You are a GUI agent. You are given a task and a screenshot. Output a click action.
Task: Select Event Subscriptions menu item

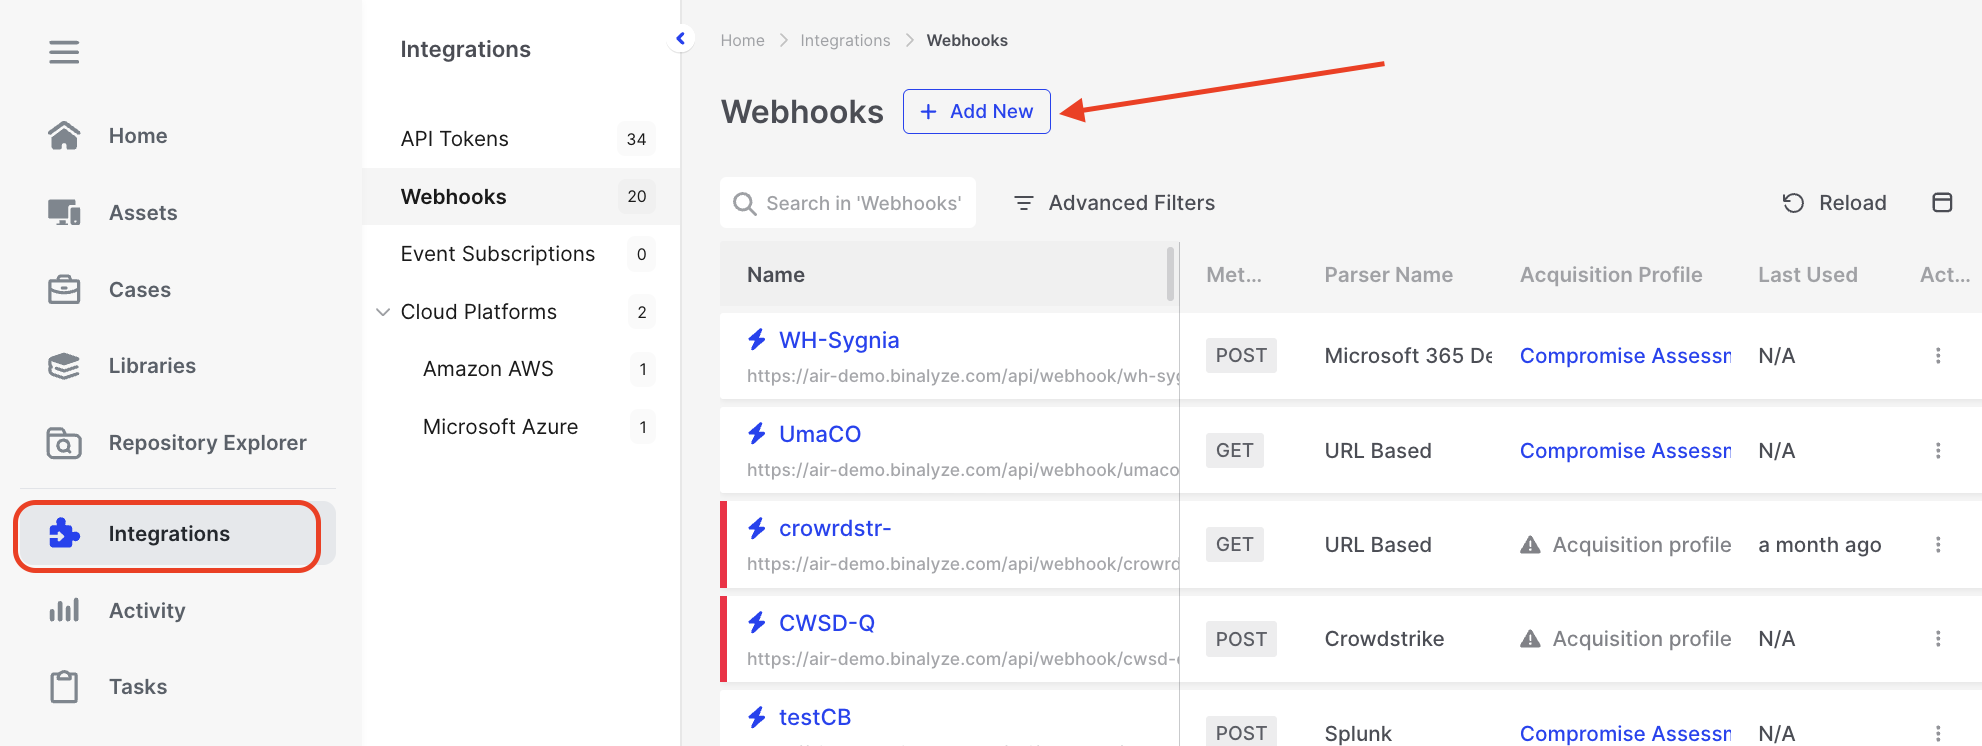click(497, 254)
